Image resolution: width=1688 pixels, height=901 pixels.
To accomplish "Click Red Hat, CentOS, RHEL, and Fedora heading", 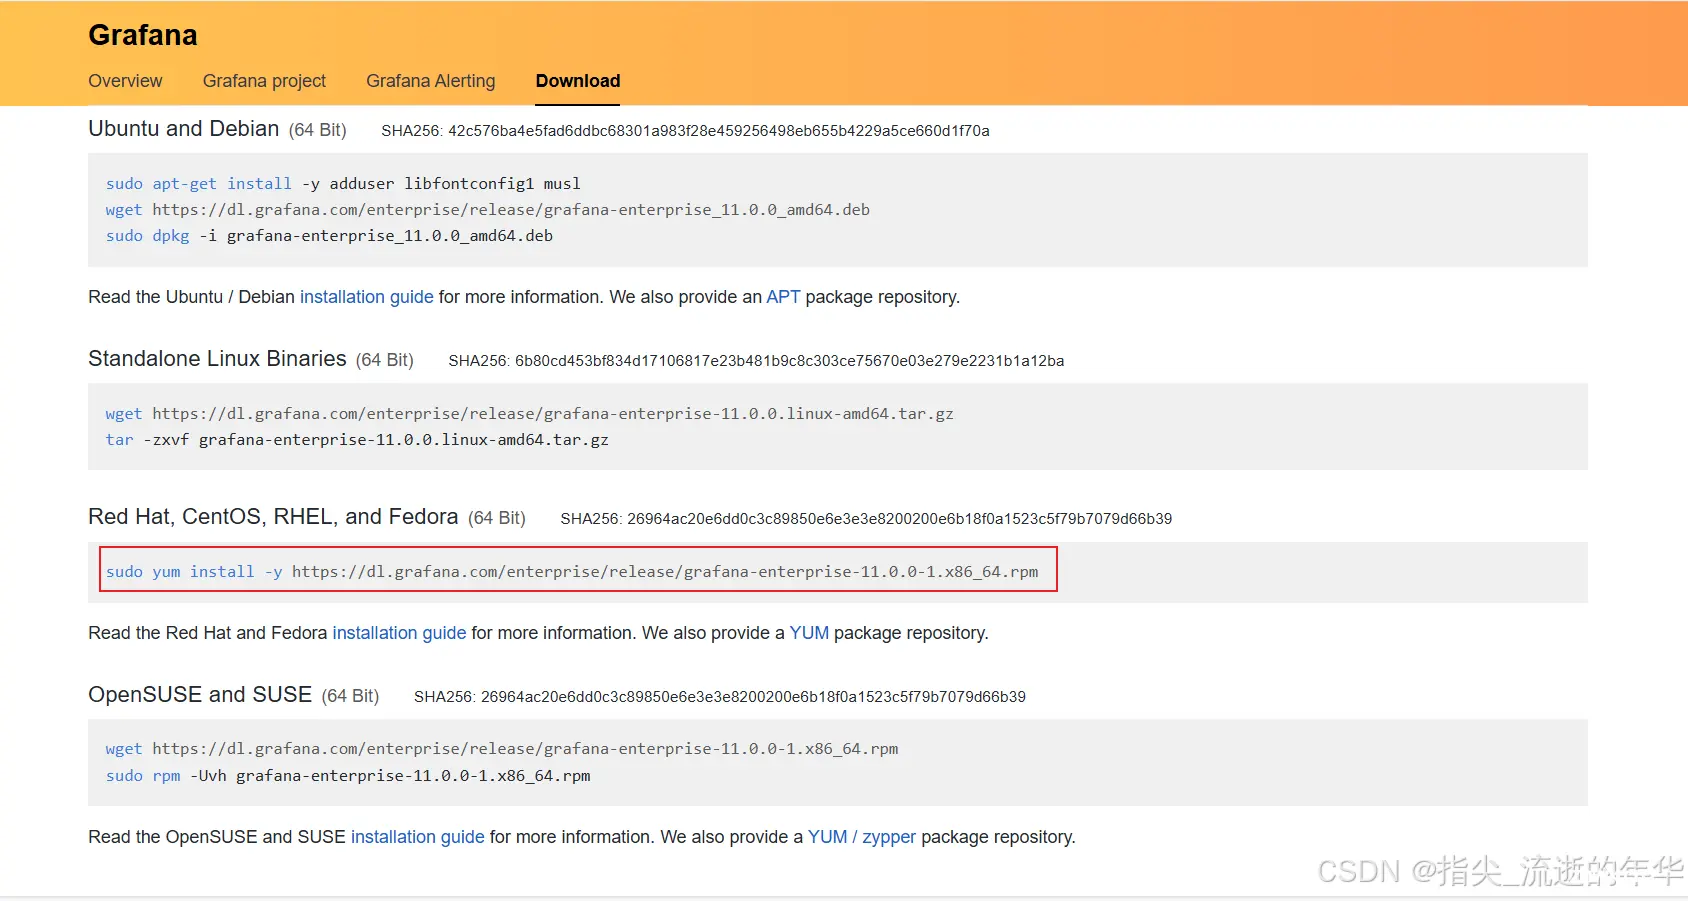I will point(273,517).
